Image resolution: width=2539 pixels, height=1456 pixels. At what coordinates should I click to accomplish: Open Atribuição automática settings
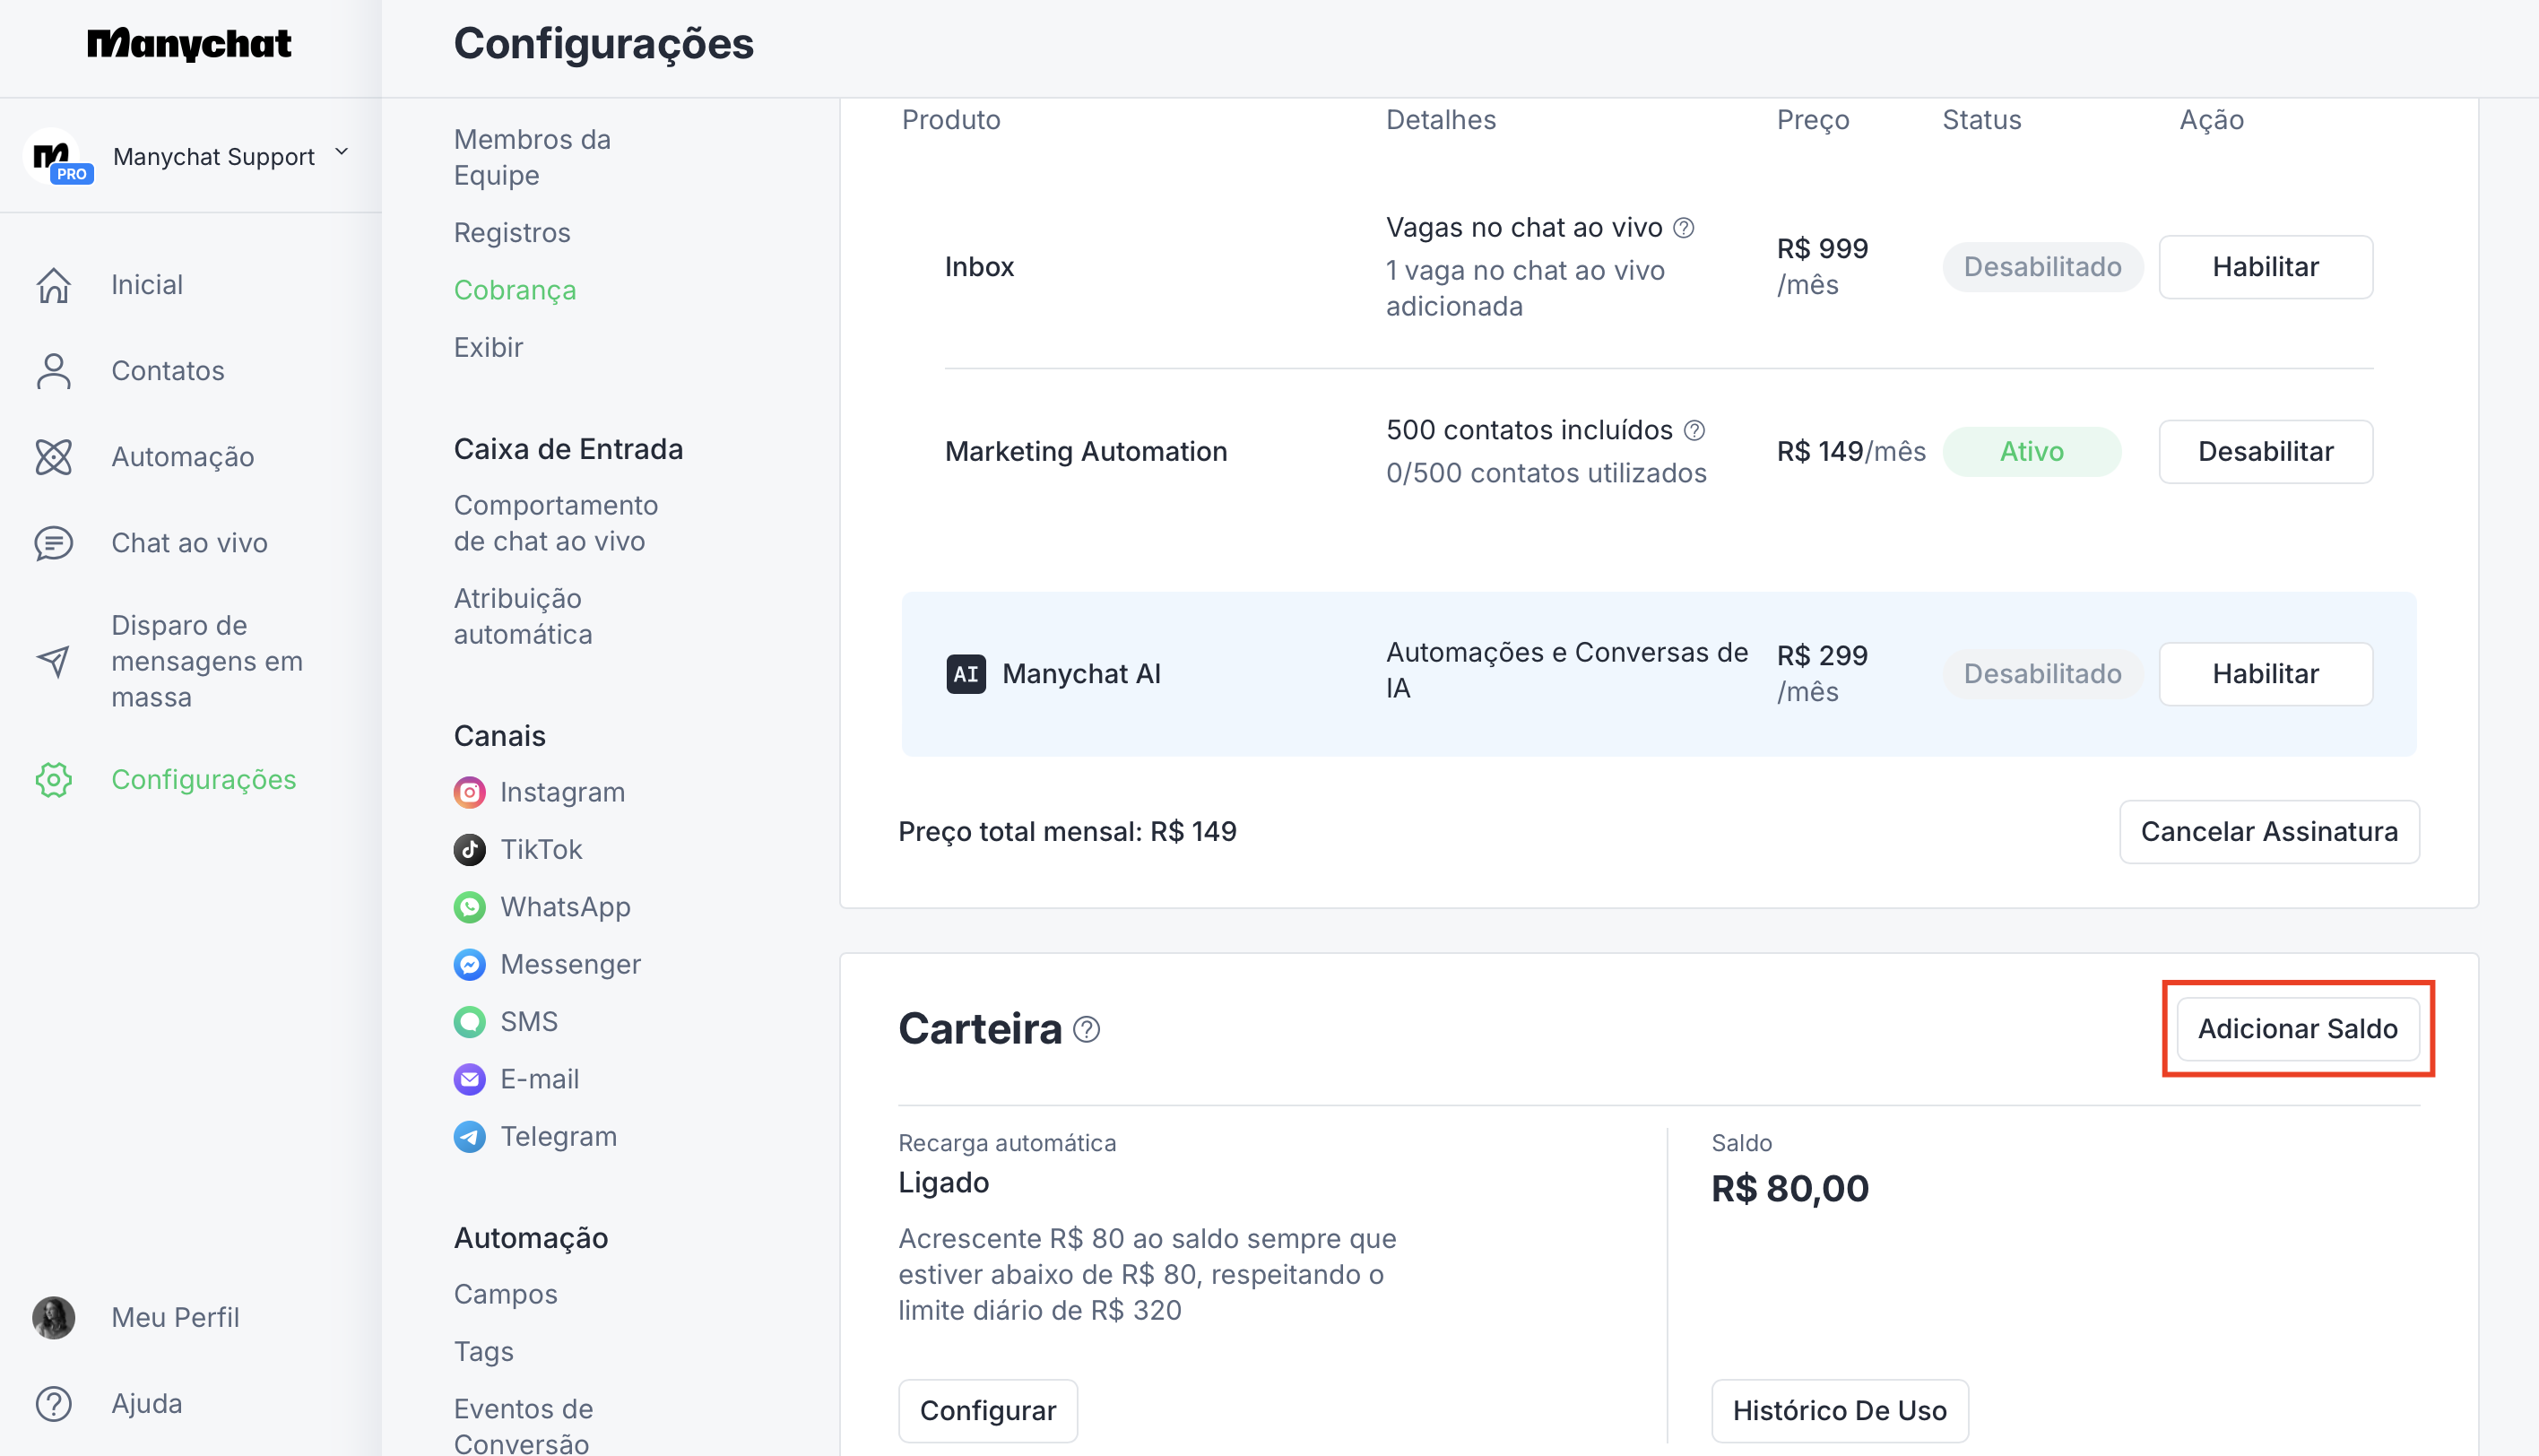[523, 616]
